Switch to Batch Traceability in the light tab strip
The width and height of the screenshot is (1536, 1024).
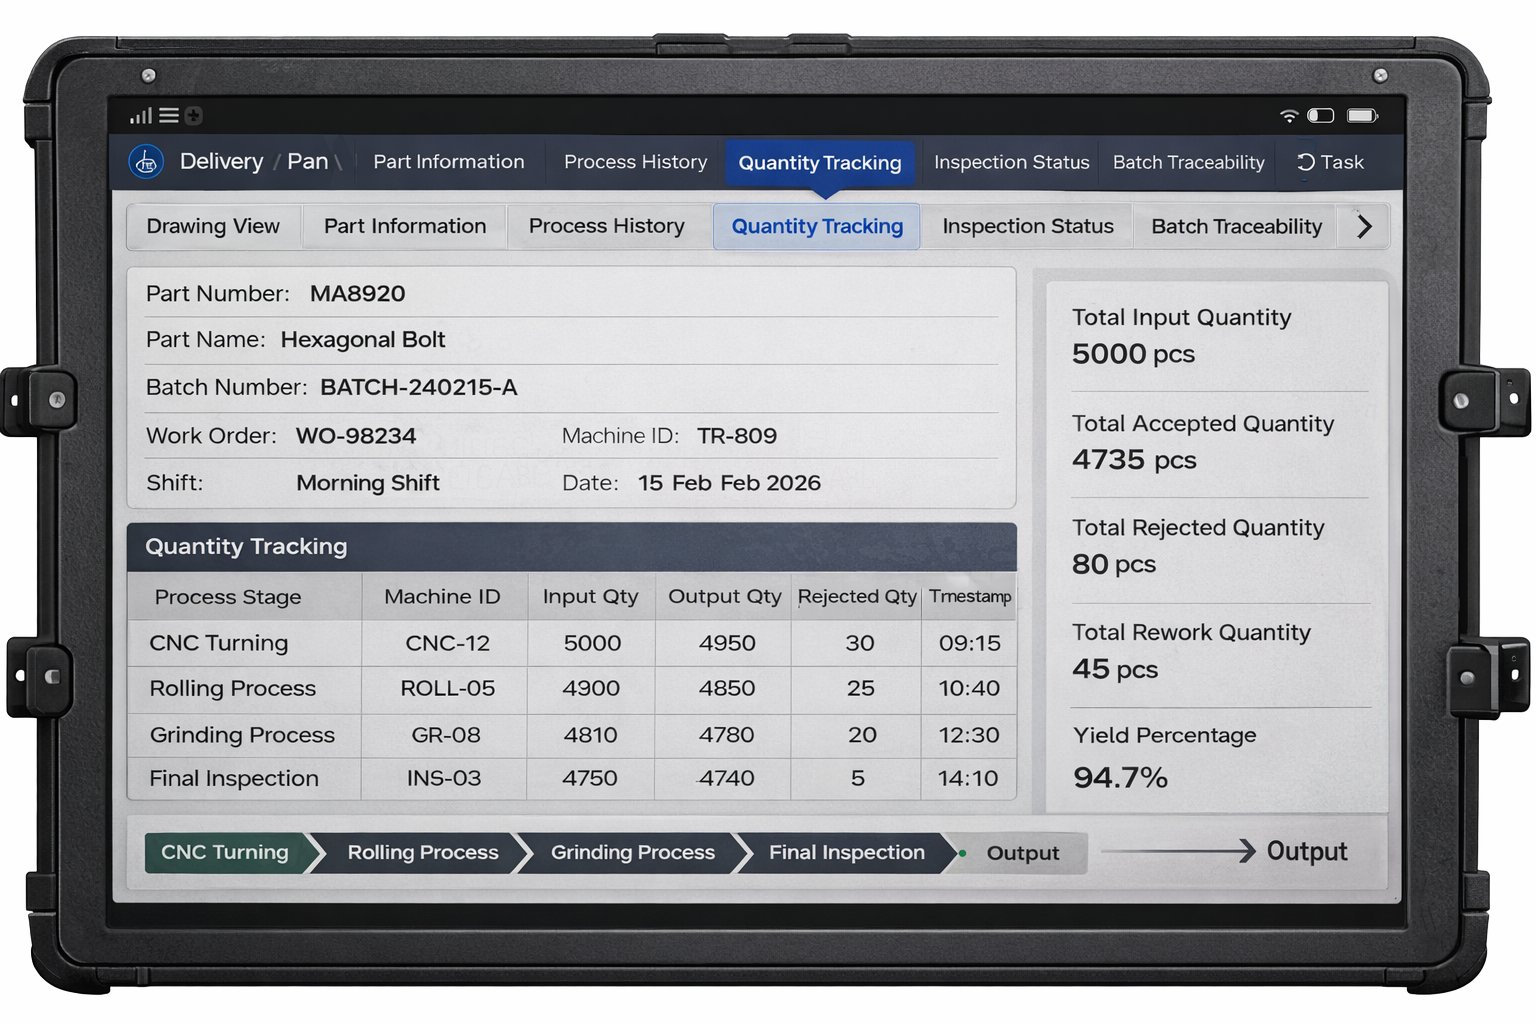(1237, 226)
